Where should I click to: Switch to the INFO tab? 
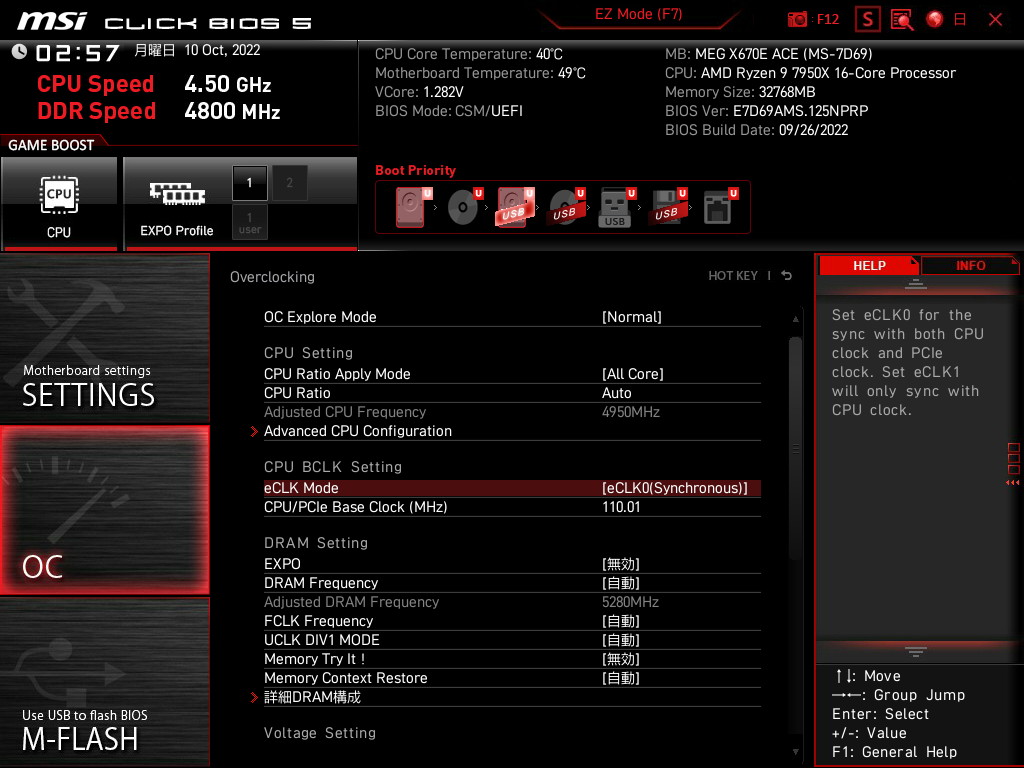point(970,266)
